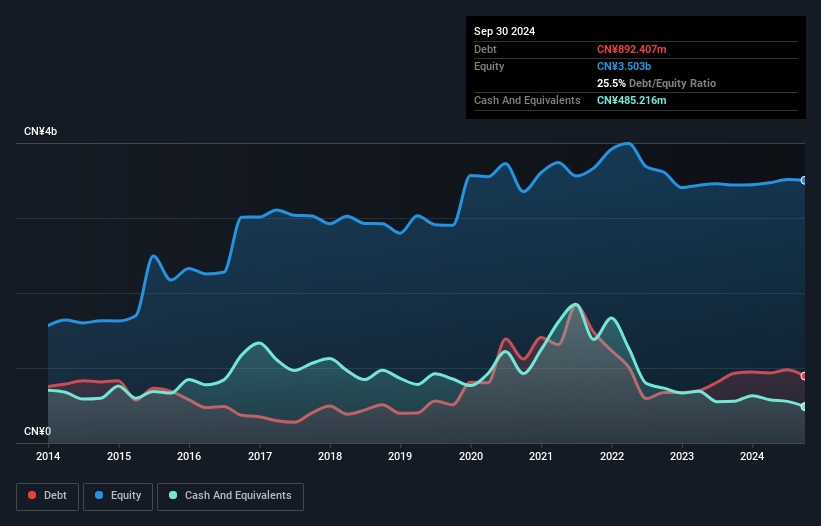Viewport: 821px width, 526px height.
Task: Click the blue Equity legend dot
Action: point(99,495)
